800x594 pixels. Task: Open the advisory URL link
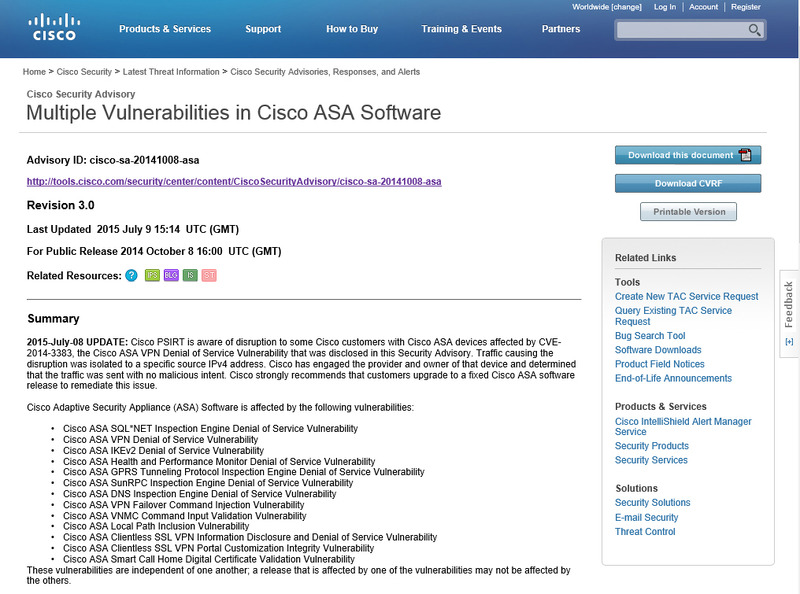(234, 182)
